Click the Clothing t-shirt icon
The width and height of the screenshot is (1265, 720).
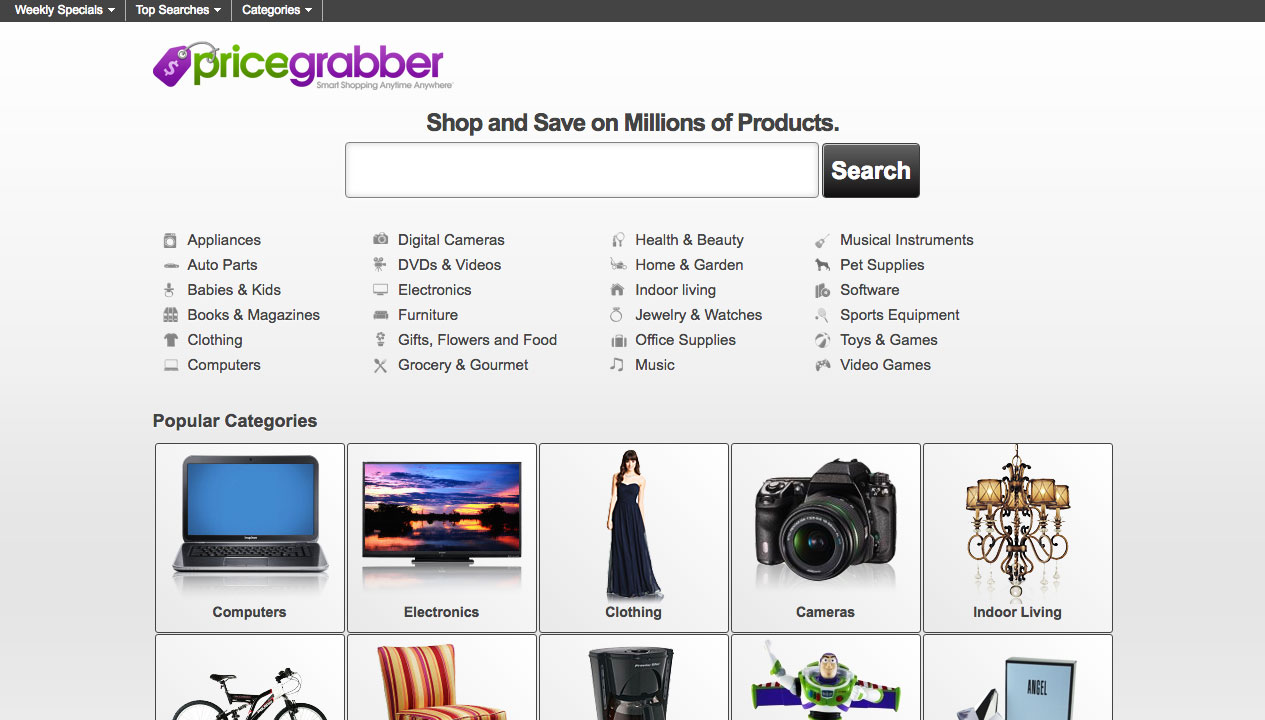170,340
